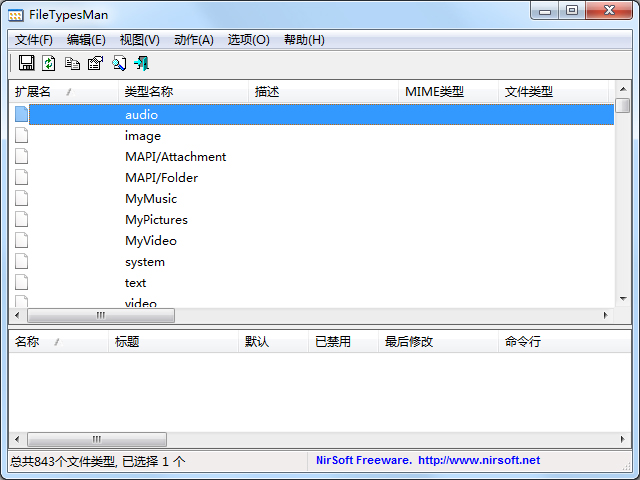Viewport: 640px width, 480px height.
Task: Click the Exit toolbar icon
Action: (x=142, y=63)
